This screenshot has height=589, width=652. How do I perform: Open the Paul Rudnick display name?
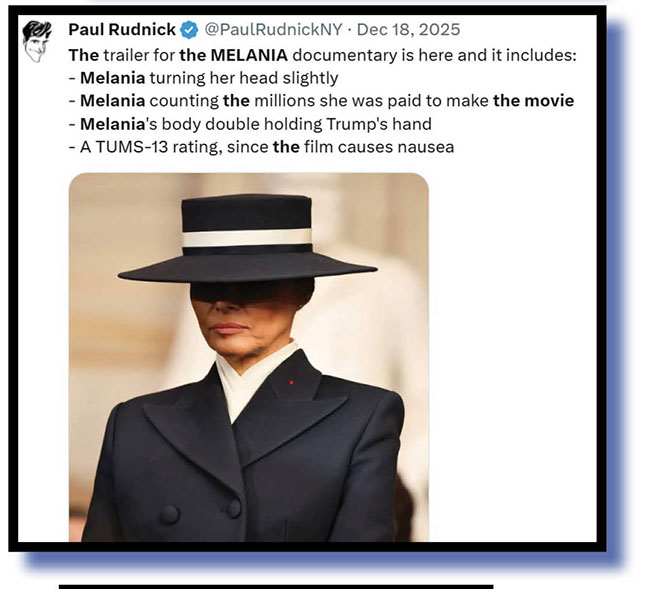(x=122, y=30)
